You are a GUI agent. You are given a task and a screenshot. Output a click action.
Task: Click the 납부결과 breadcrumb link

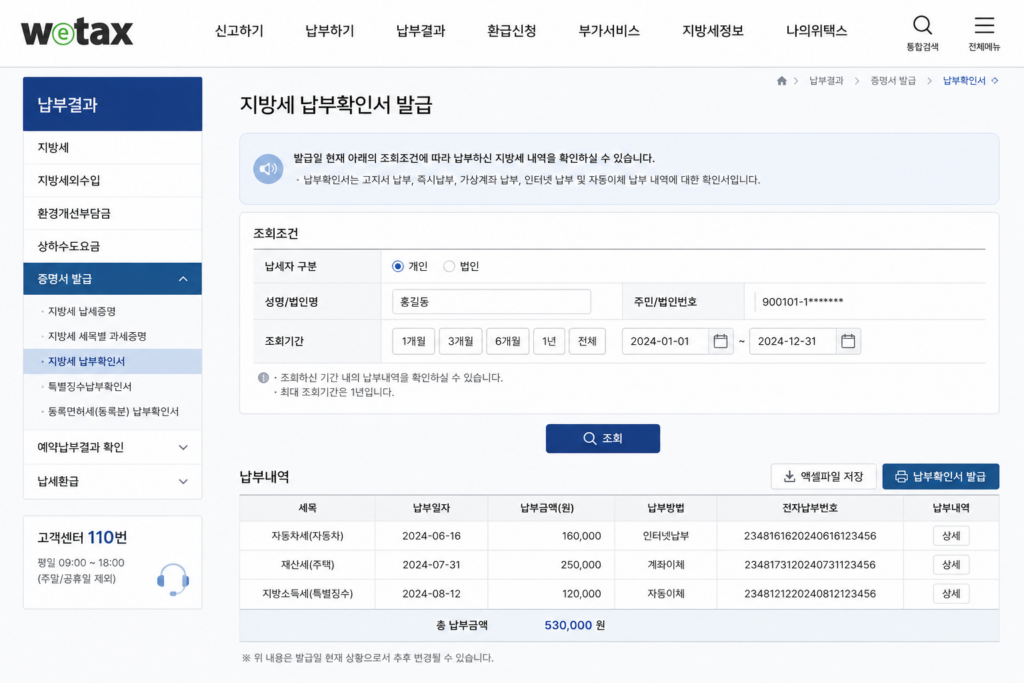point(826,80)
